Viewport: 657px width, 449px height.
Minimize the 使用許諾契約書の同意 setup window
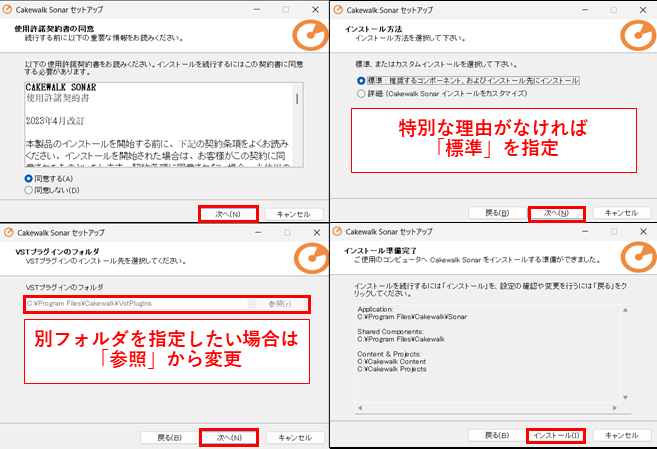[x=256, y=9]
